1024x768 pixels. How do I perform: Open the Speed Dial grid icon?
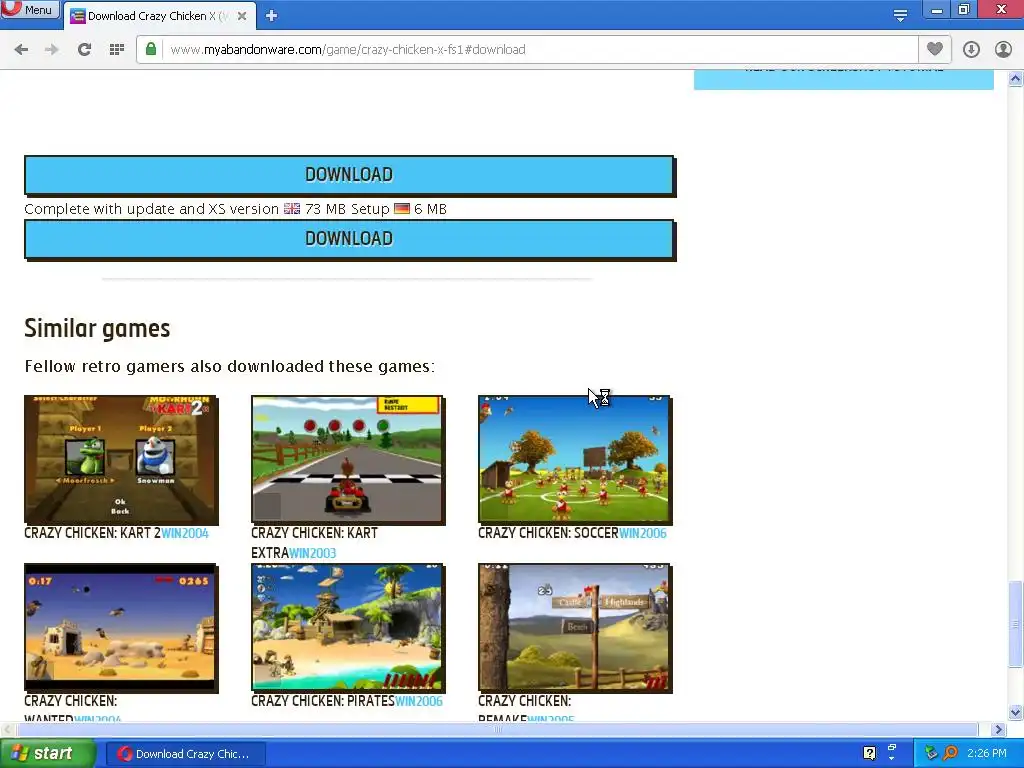(117, 50)
